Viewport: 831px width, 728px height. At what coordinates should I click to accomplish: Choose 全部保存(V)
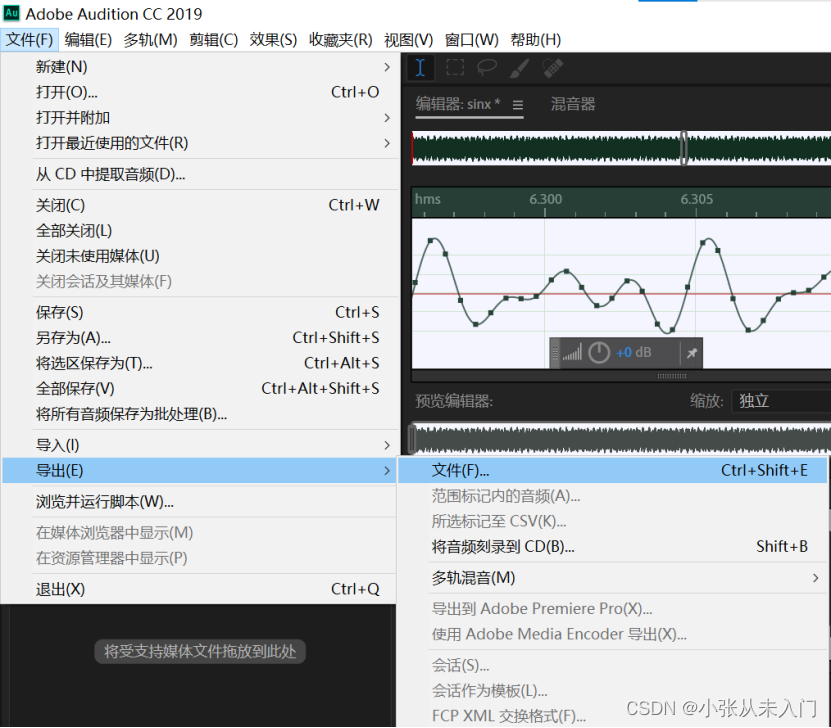pos(199,389)
